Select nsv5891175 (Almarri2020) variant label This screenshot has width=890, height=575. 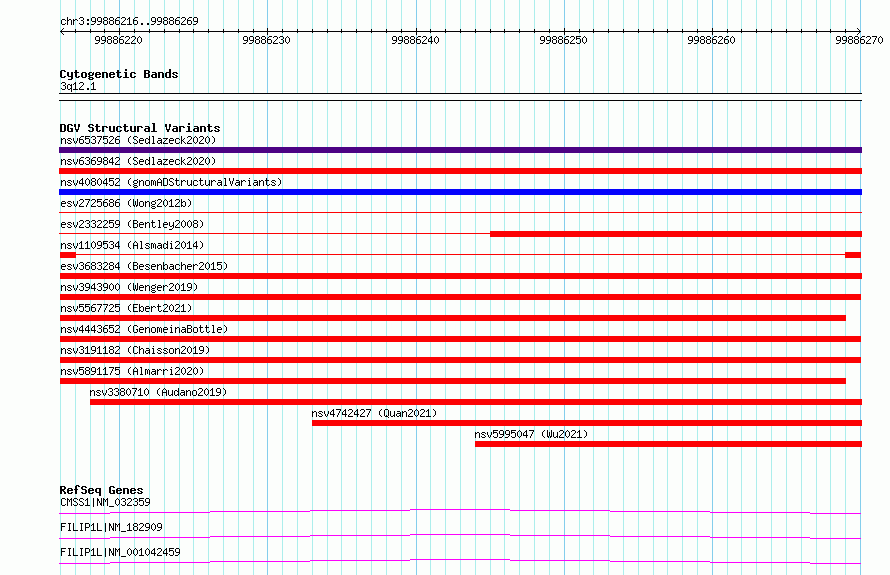(x=132, y=371)
